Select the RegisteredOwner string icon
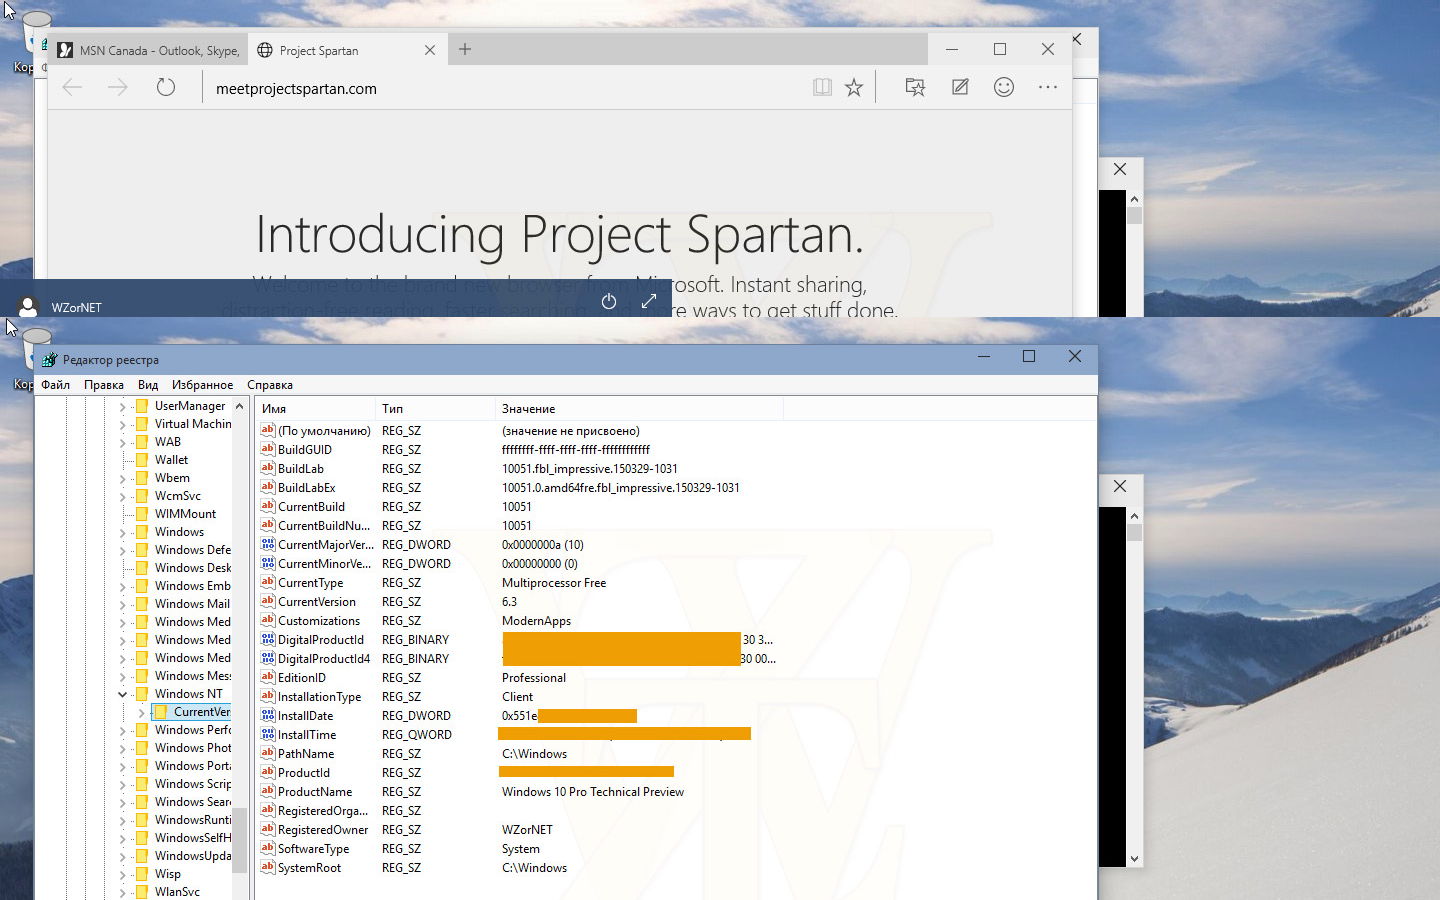This screenshot has width=1440, height=900. (x=267, y=829)
